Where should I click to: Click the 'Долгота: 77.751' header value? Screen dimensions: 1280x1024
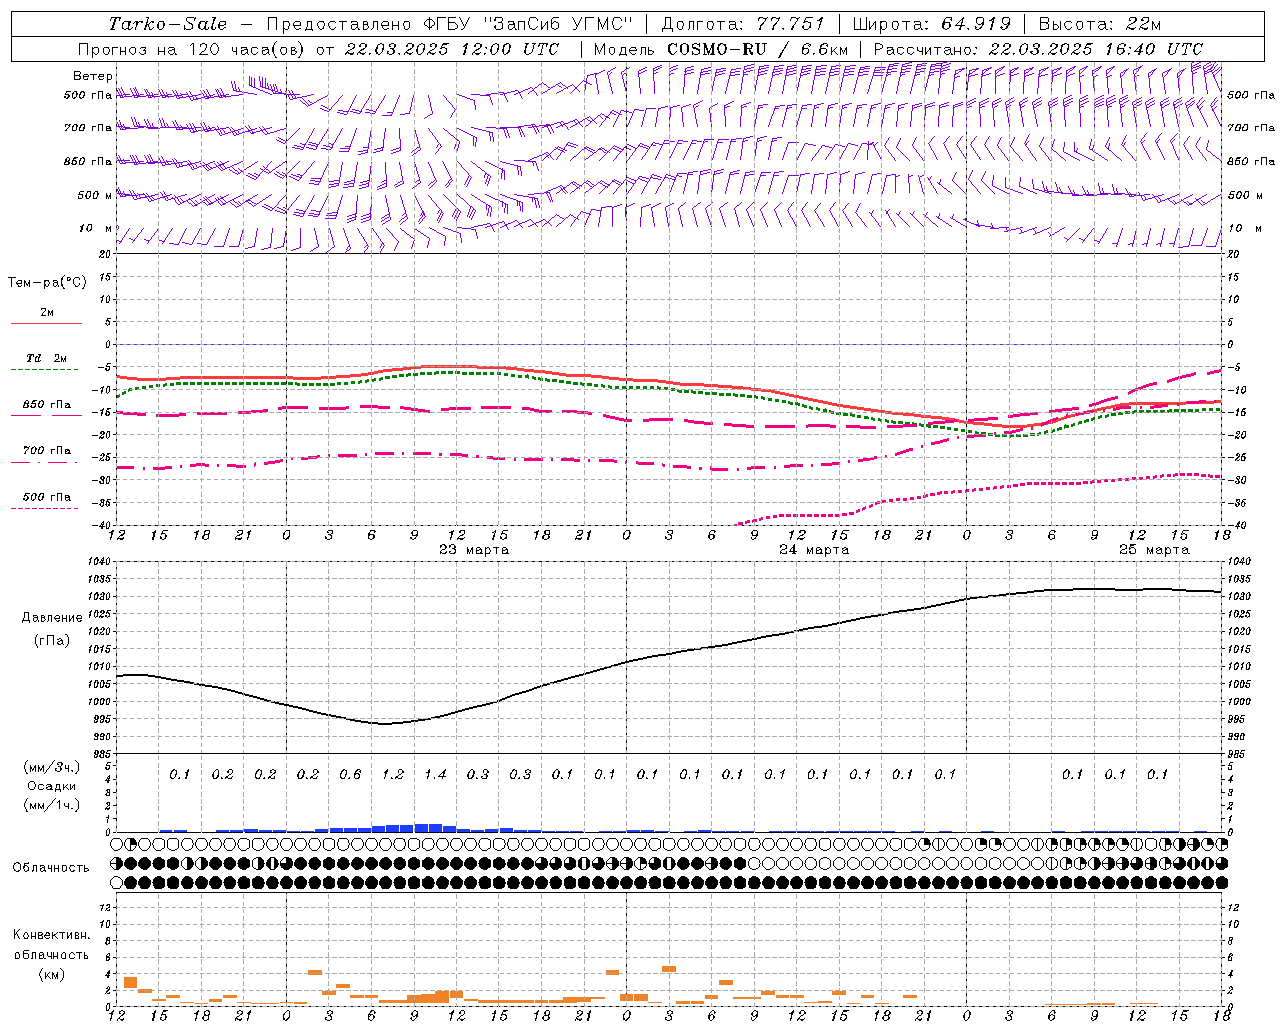(x=743, y=24)
